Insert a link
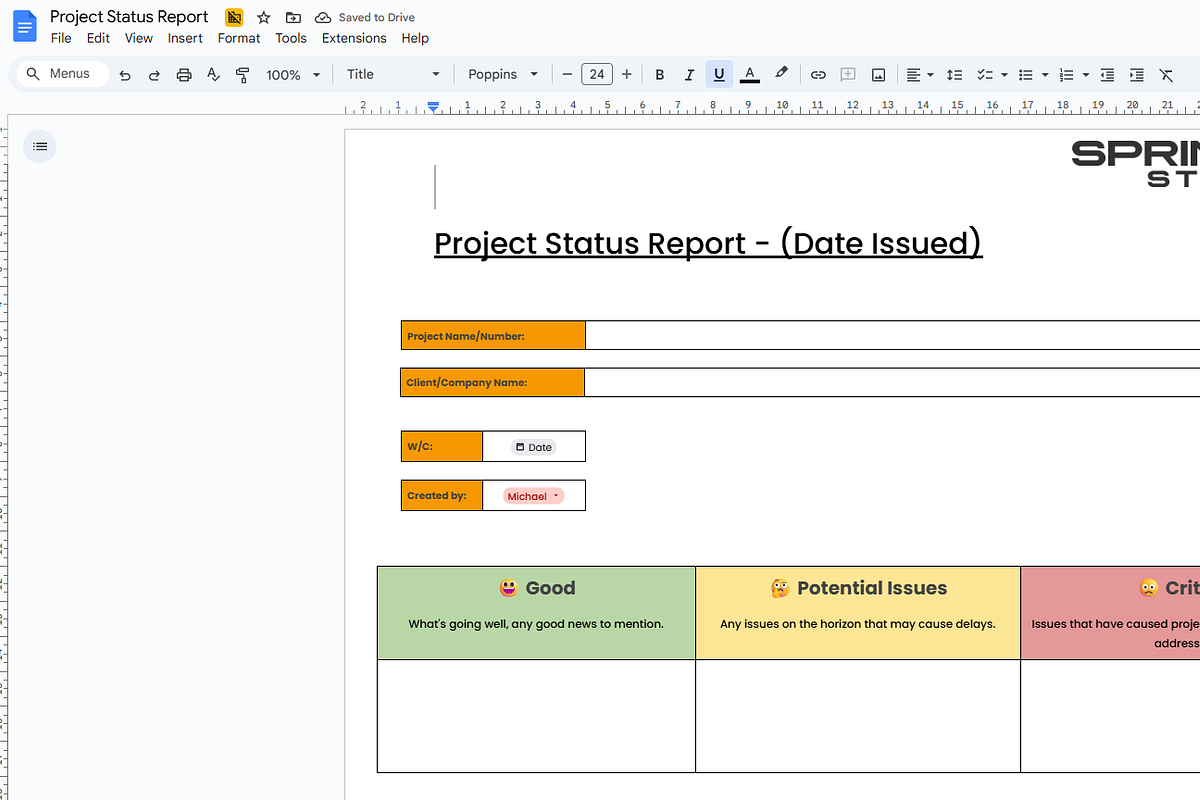This screenshot has width=1200, height=800. pyautogui.click(x=818, y=75)
